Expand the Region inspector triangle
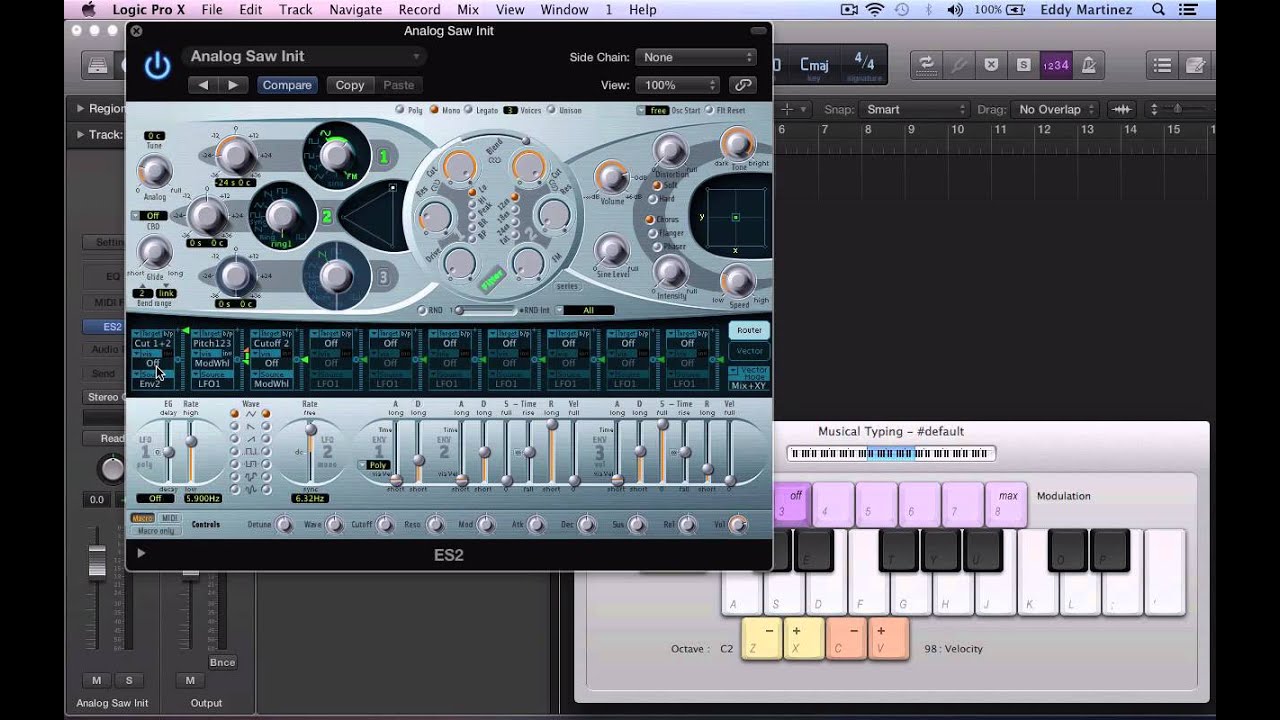Image resolution: width=1280 pixels, height=720 pixels. click(80, 109)
